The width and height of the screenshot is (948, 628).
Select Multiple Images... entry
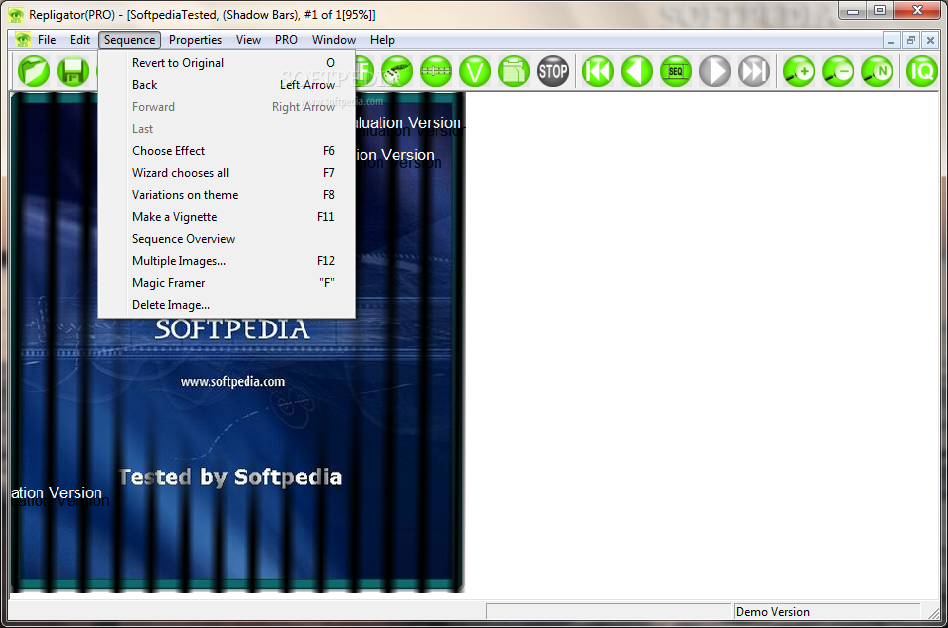(x=227, y=261)
